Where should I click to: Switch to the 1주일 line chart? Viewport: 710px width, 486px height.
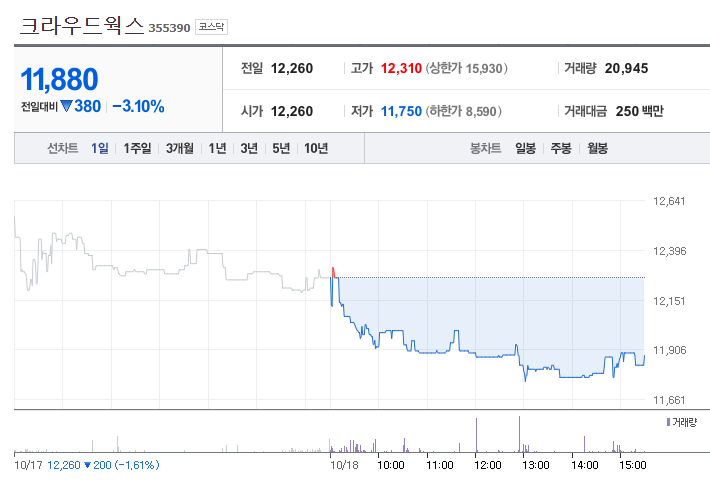137,148
